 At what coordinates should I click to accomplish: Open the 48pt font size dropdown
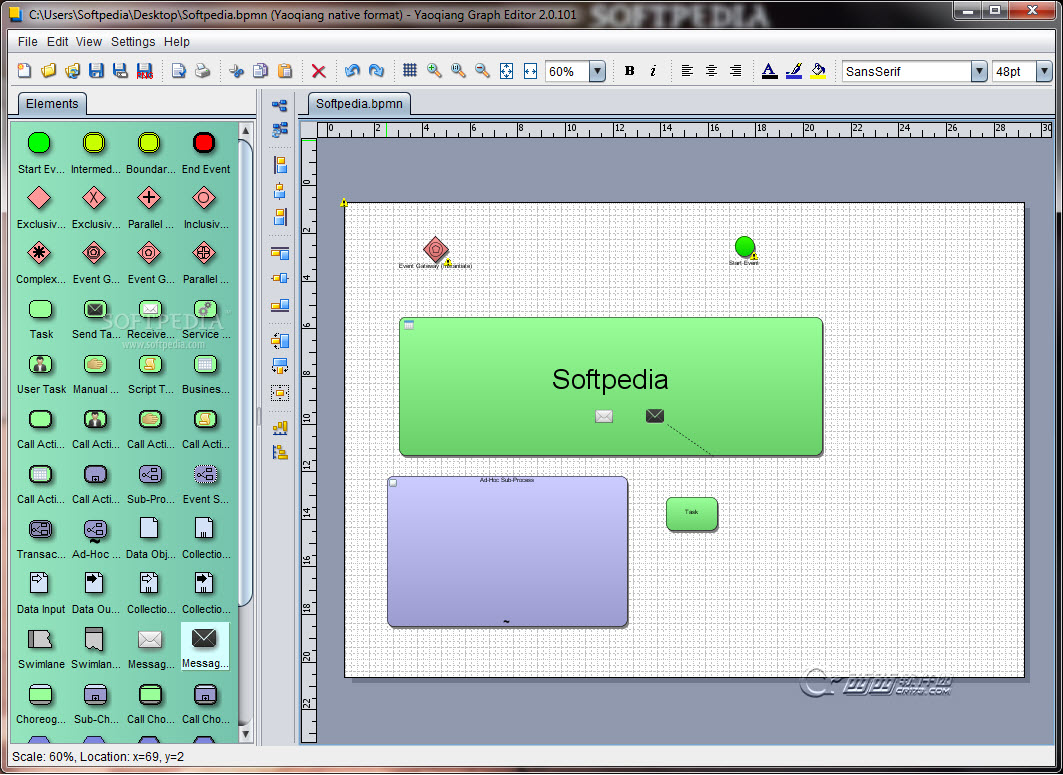point(1044,71)
